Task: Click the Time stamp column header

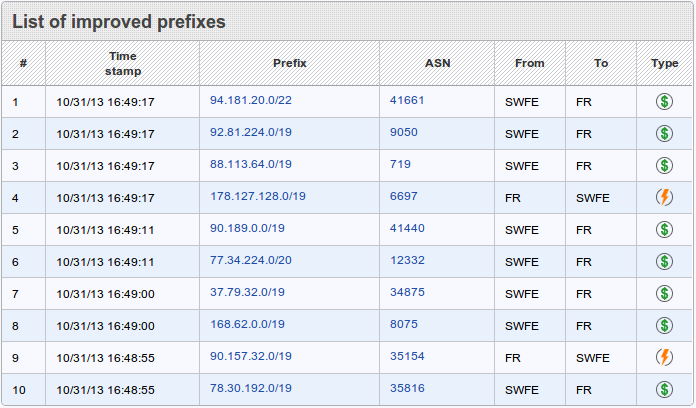Action: click(x=123, y=63)
